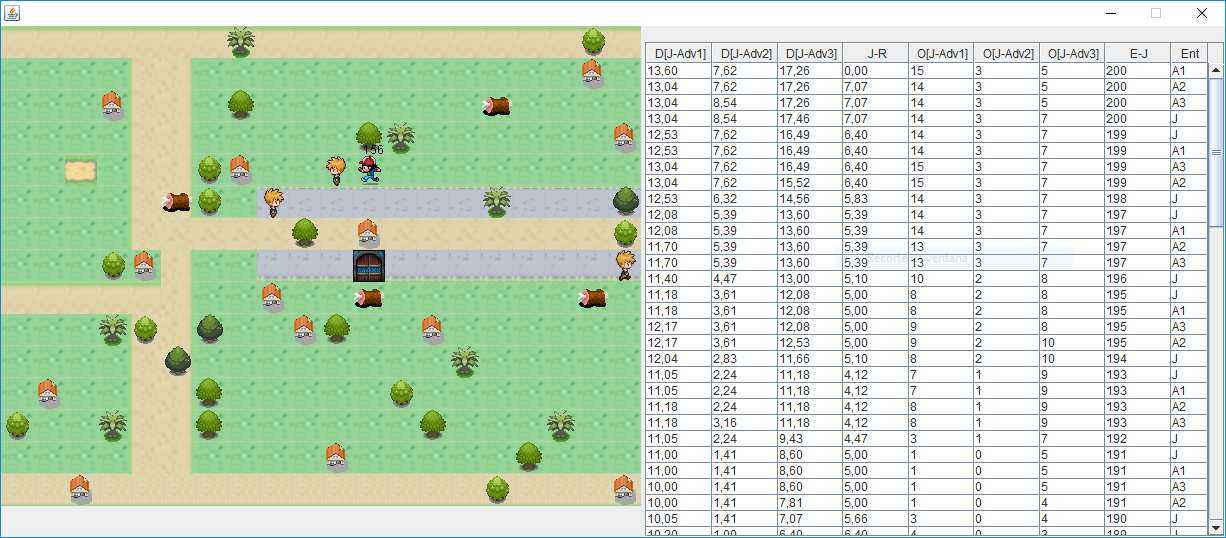Click the 3,16 cell

click(744, 423)
